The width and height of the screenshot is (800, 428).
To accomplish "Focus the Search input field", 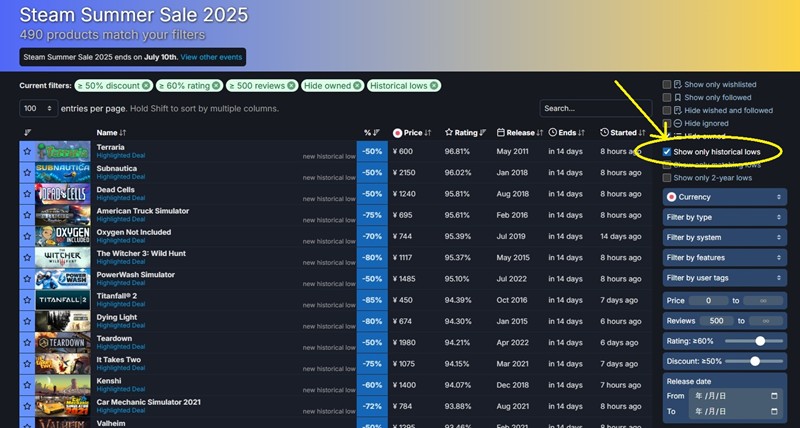I will tap(595, 109).
